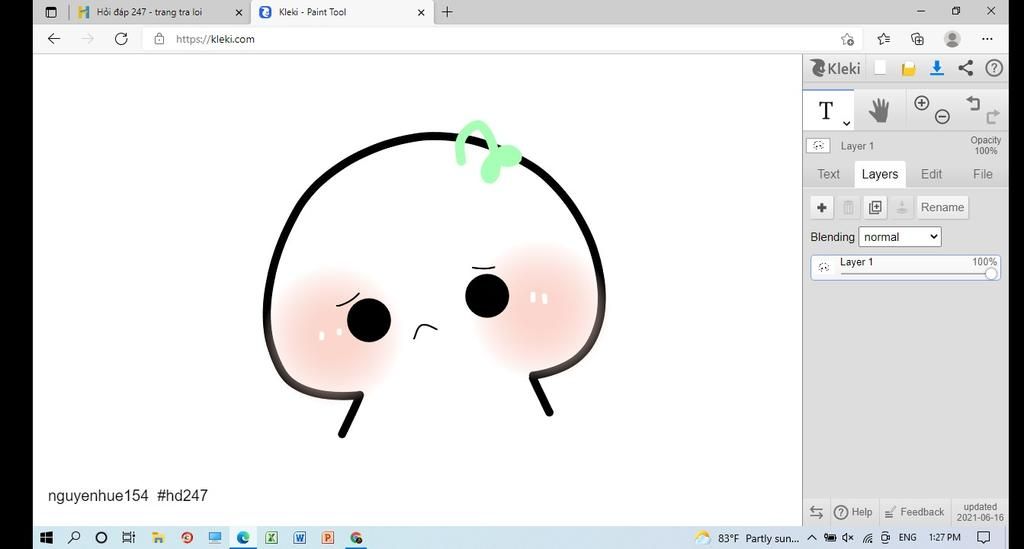Click current layer preview thumbnail

tap(818, 146)
